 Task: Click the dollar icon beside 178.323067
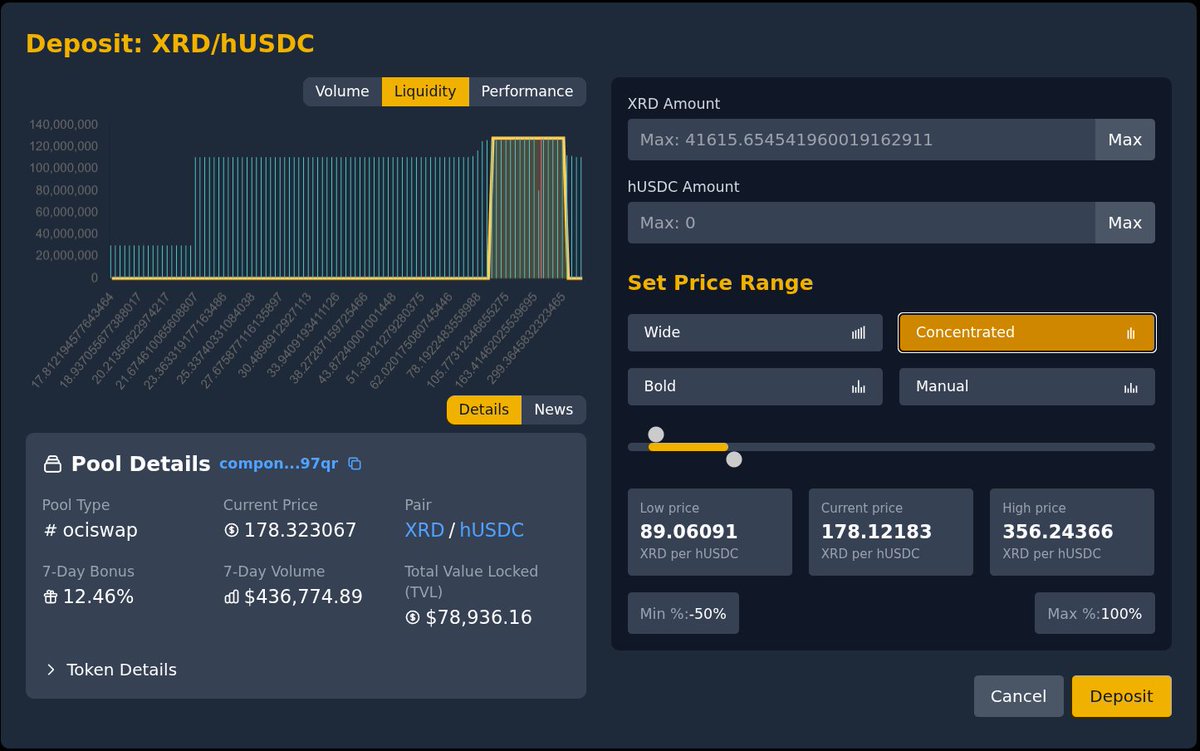coord(231,530)
